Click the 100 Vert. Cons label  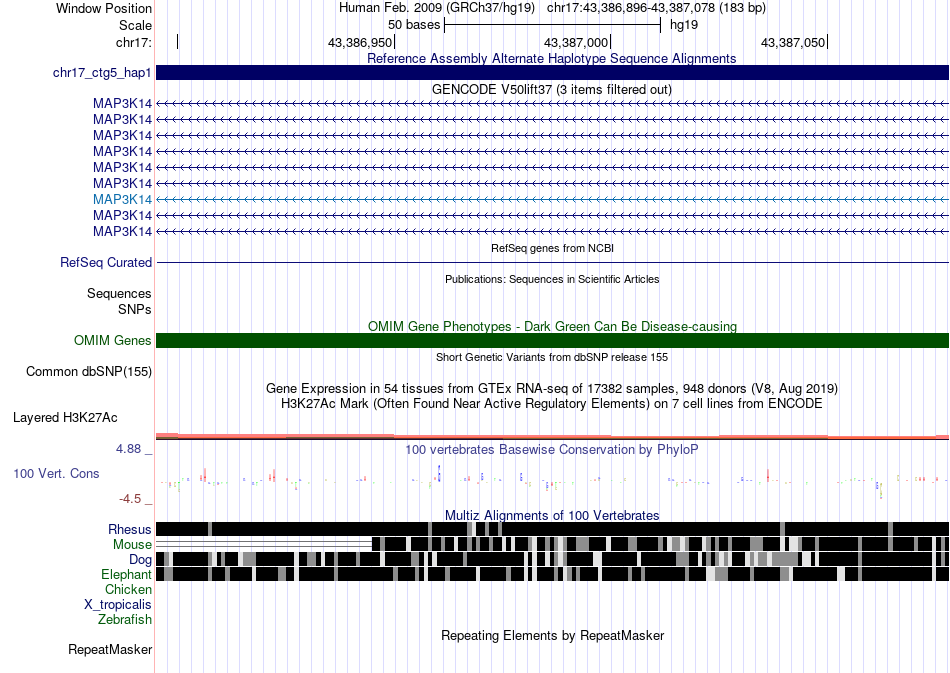click(x=56, y=474)
